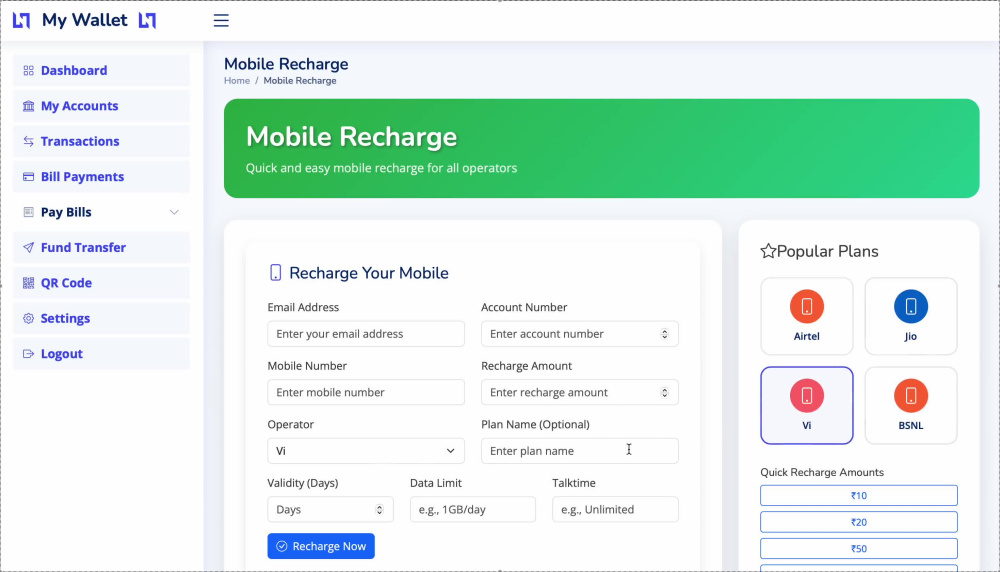Toggle the hamburger sidebar menu icon

221,20
